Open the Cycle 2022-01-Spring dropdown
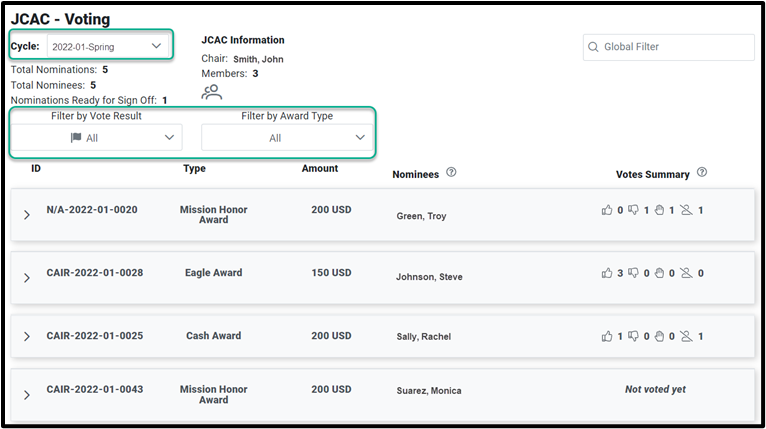Image resolution: width=766 pixels, height=429 pixels. (x=108, y=46)
